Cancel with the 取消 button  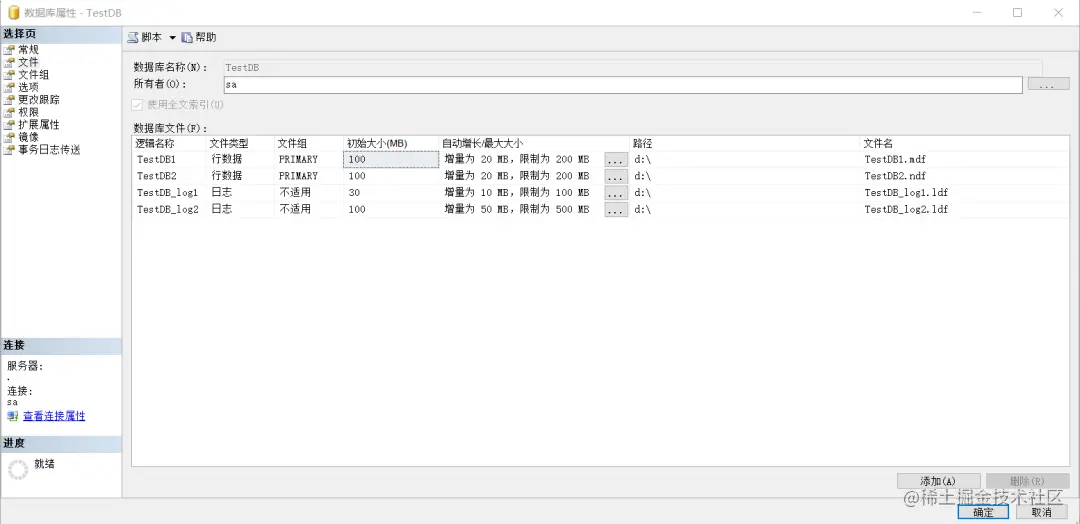click(x=1041, y=512)
